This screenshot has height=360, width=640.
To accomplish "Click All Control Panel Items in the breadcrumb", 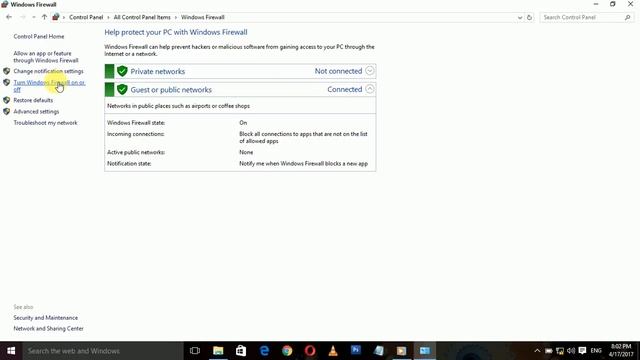I will coord(142,17).
